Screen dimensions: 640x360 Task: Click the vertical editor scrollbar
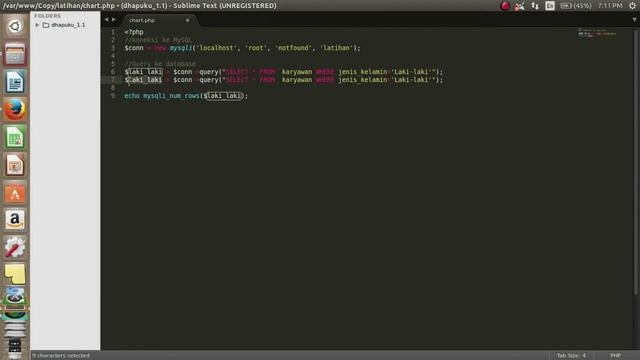click(x=636, y=161)
